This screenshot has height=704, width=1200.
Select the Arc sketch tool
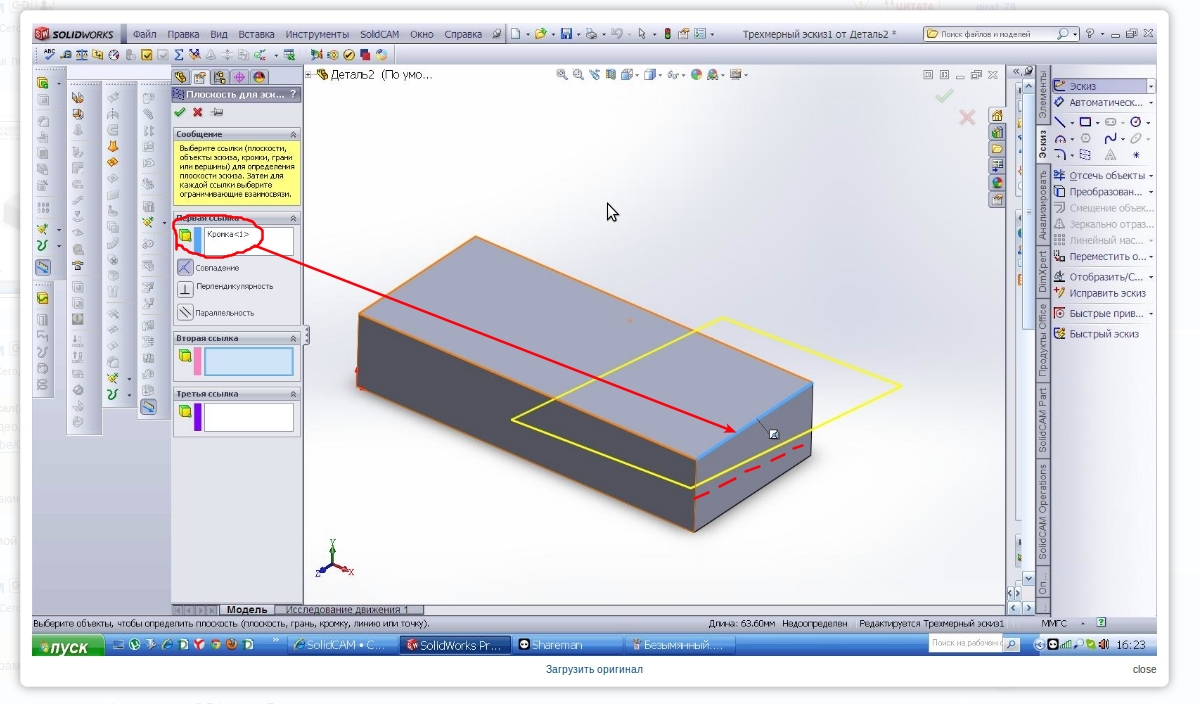coord(1061,138)
